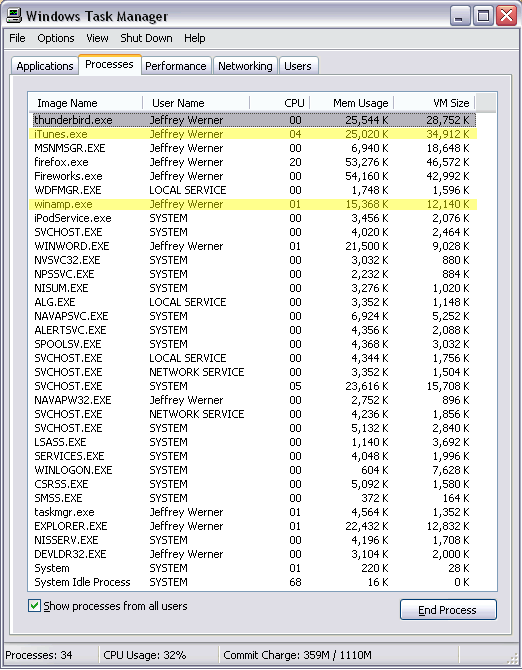
Task: Select the iTunes.exe process row
Action: 255,134
